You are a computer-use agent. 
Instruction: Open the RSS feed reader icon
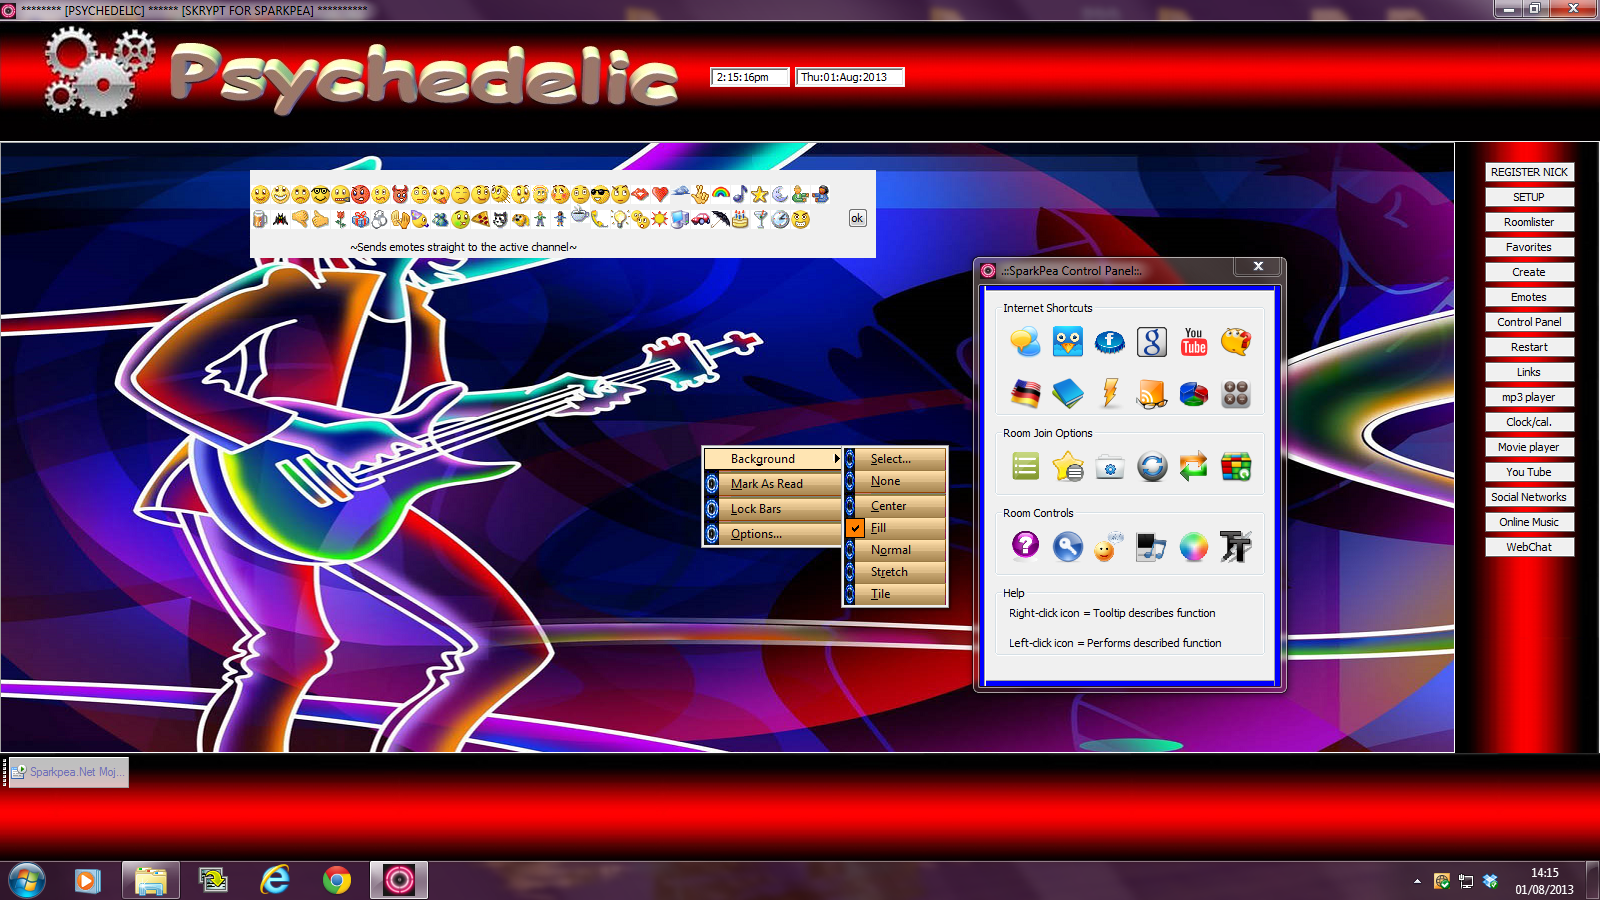coord(1152,393)
